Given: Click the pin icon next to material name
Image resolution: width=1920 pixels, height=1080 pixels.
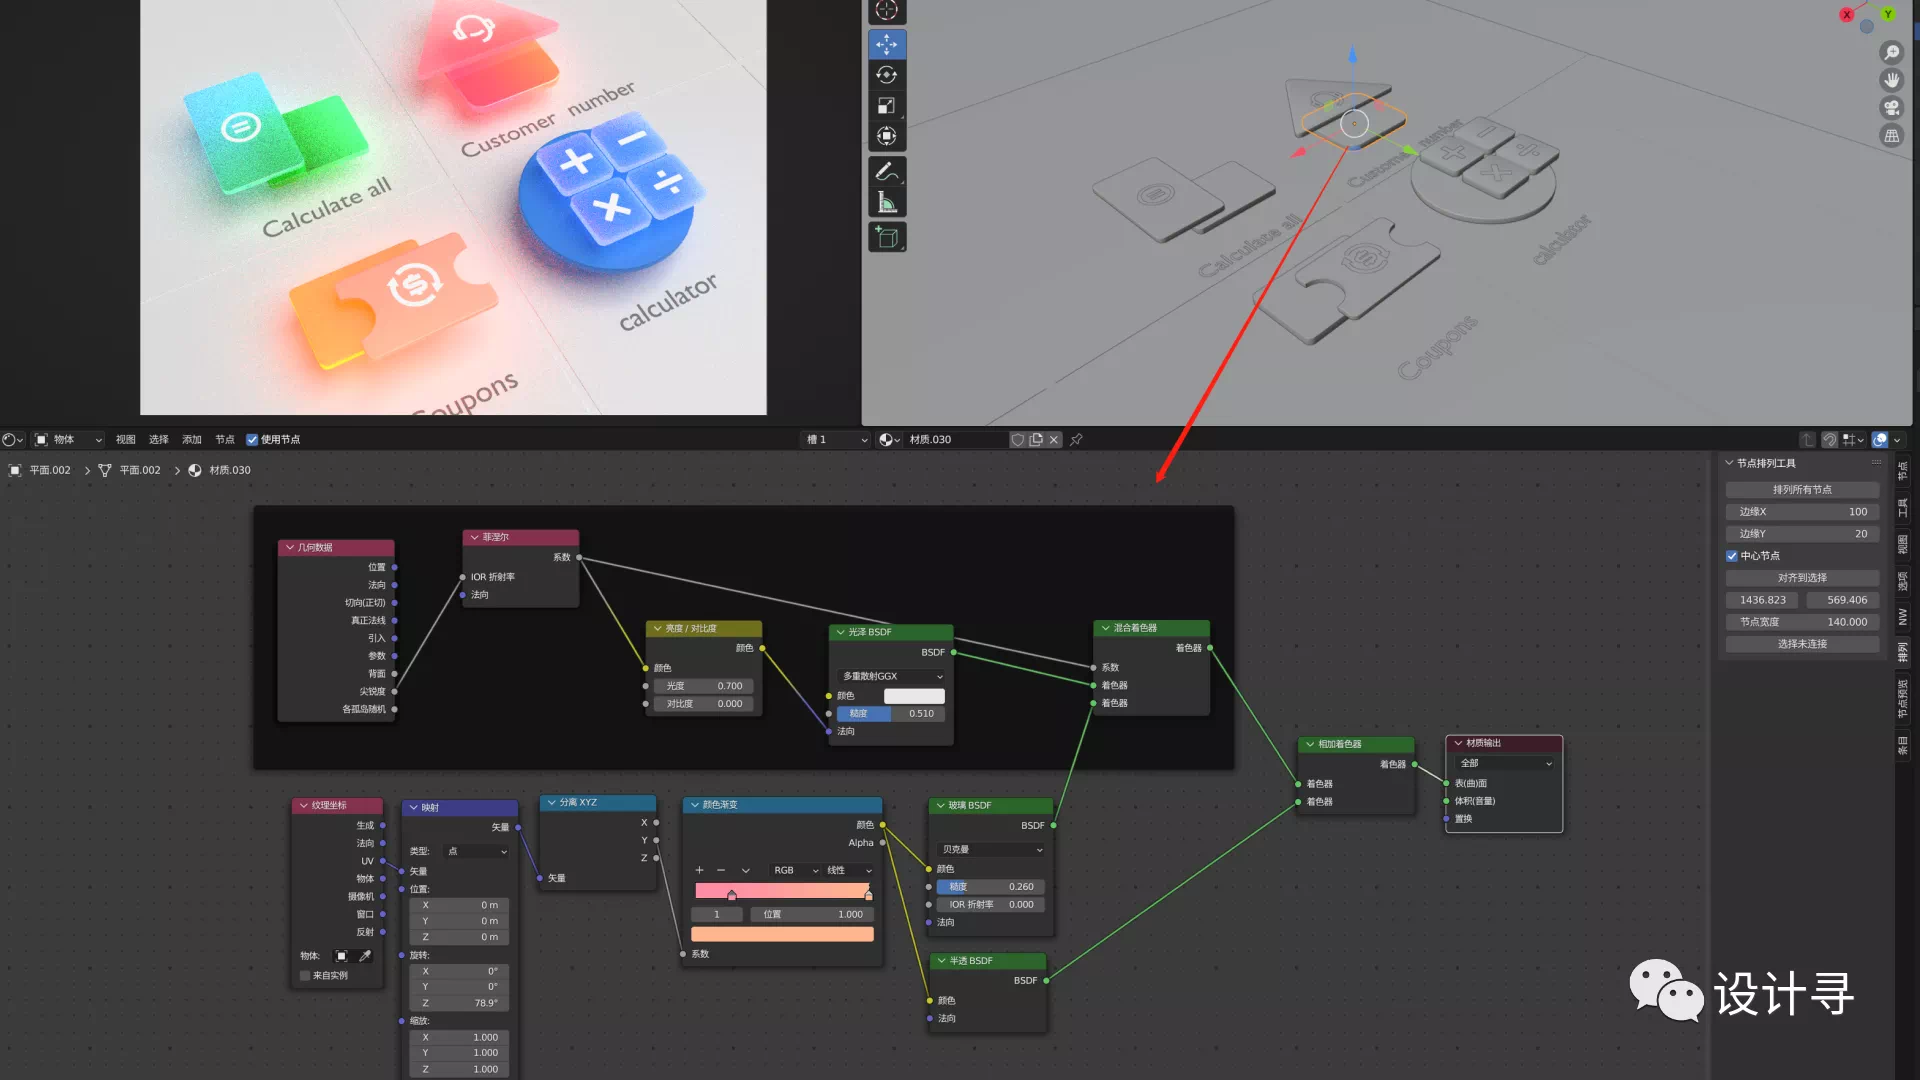Looking at the screenshot, I should tap(1076, 440).
